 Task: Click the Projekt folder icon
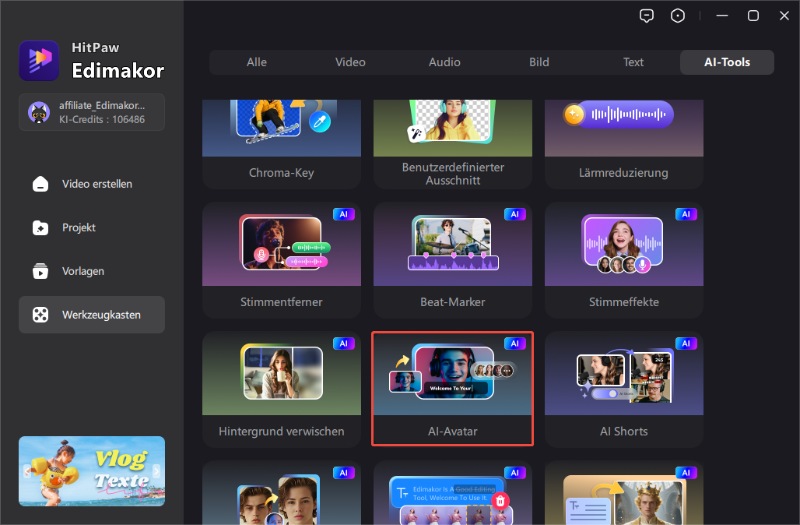40,228
